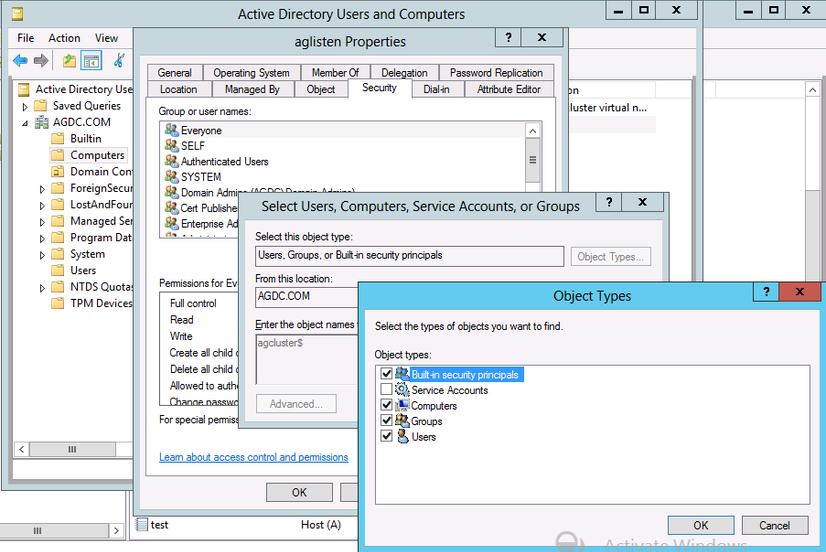Click the Cut scissors toolbar icon
This screenshot has width=826, height=552.
(x=120, y=60)
